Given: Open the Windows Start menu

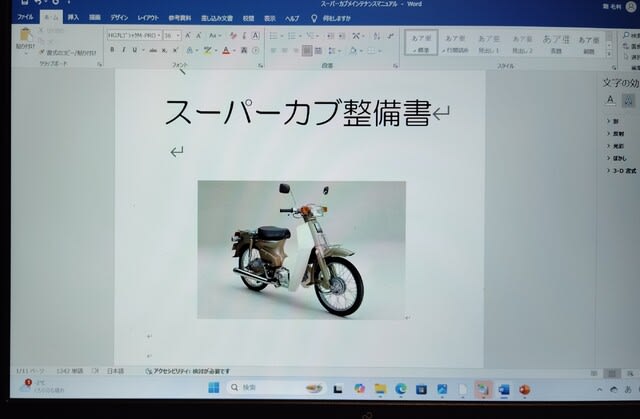Looking at the screenshot, I should pyautogui.click(x=213, y=388).
